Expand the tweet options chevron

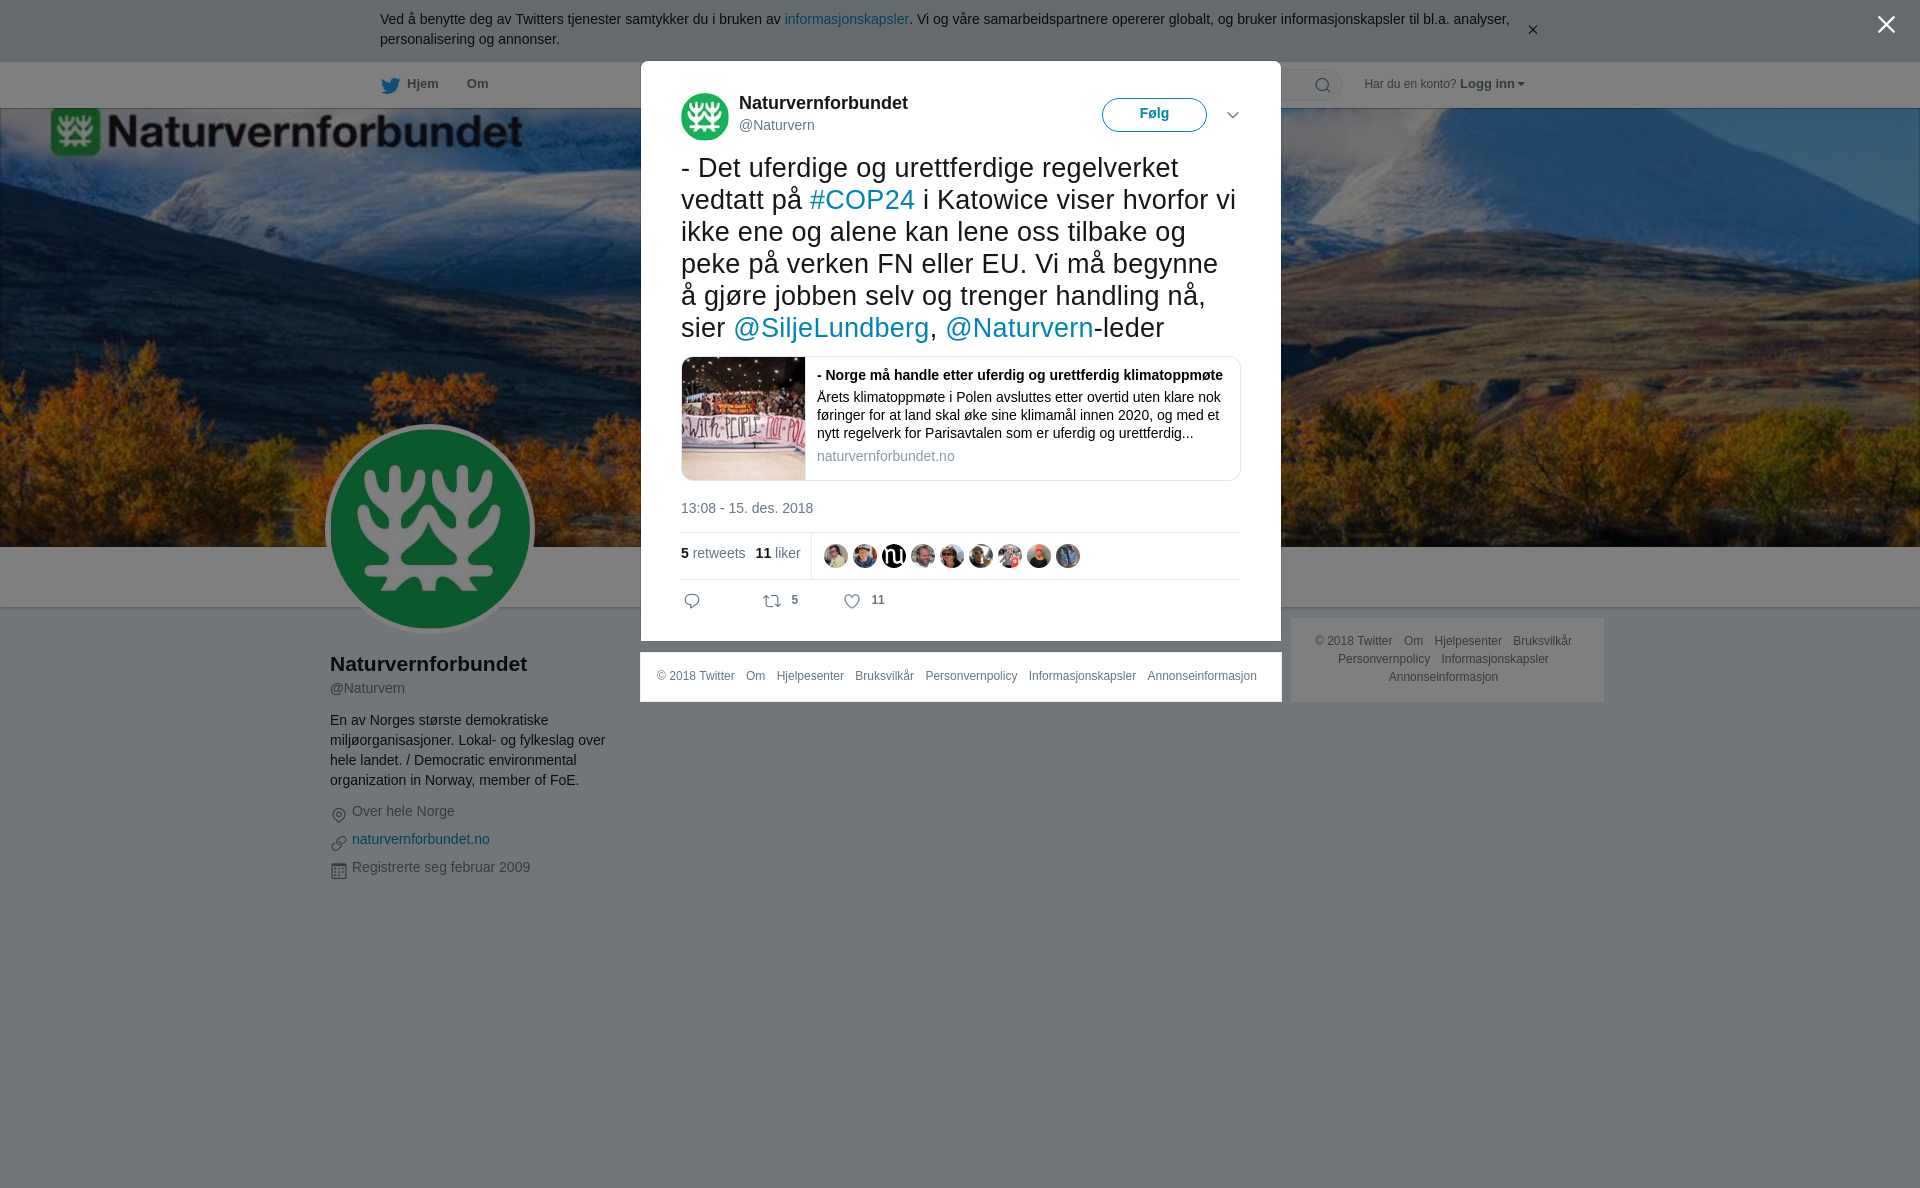coord(1233,116)
